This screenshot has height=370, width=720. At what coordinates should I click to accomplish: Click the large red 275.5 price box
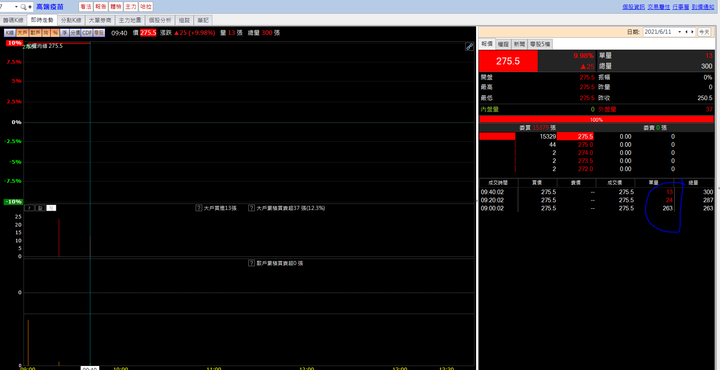pos(508,61)
